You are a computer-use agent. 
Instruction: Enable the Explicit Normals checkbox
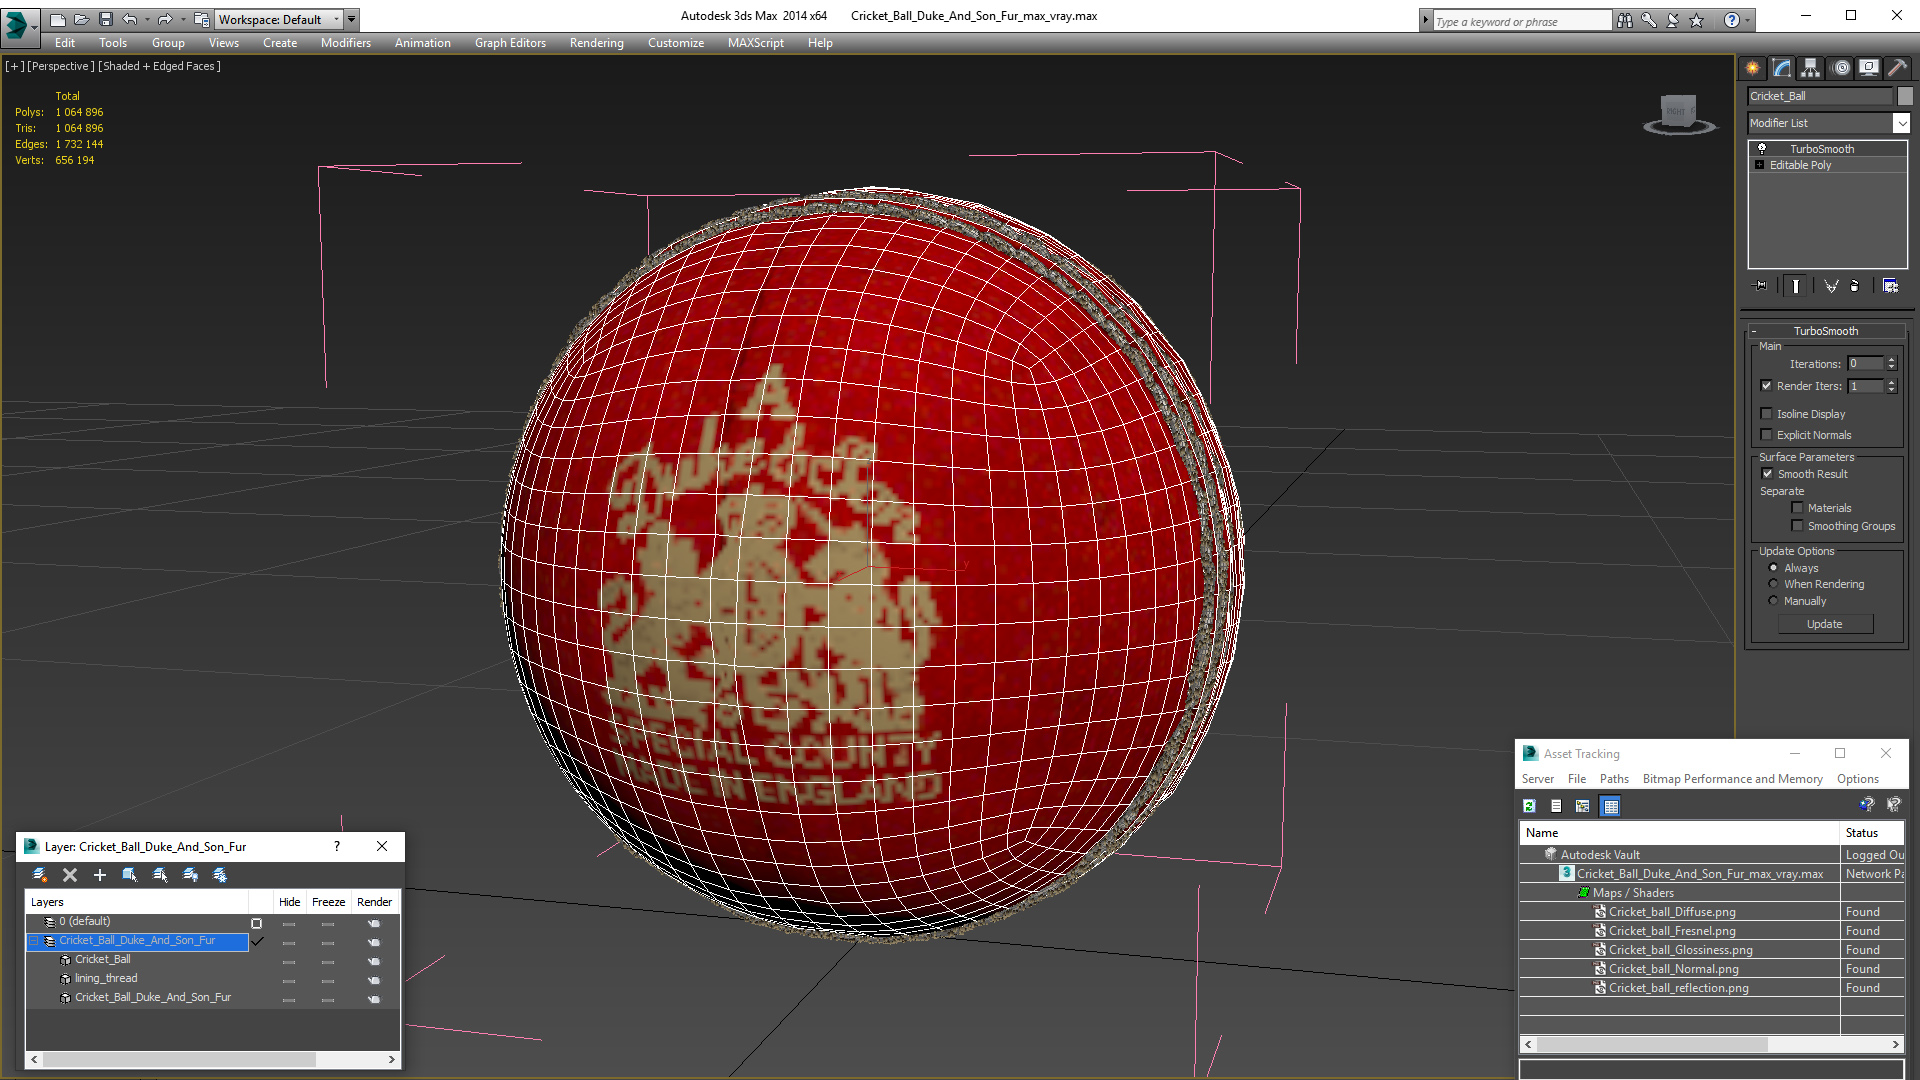[1766, 435]
